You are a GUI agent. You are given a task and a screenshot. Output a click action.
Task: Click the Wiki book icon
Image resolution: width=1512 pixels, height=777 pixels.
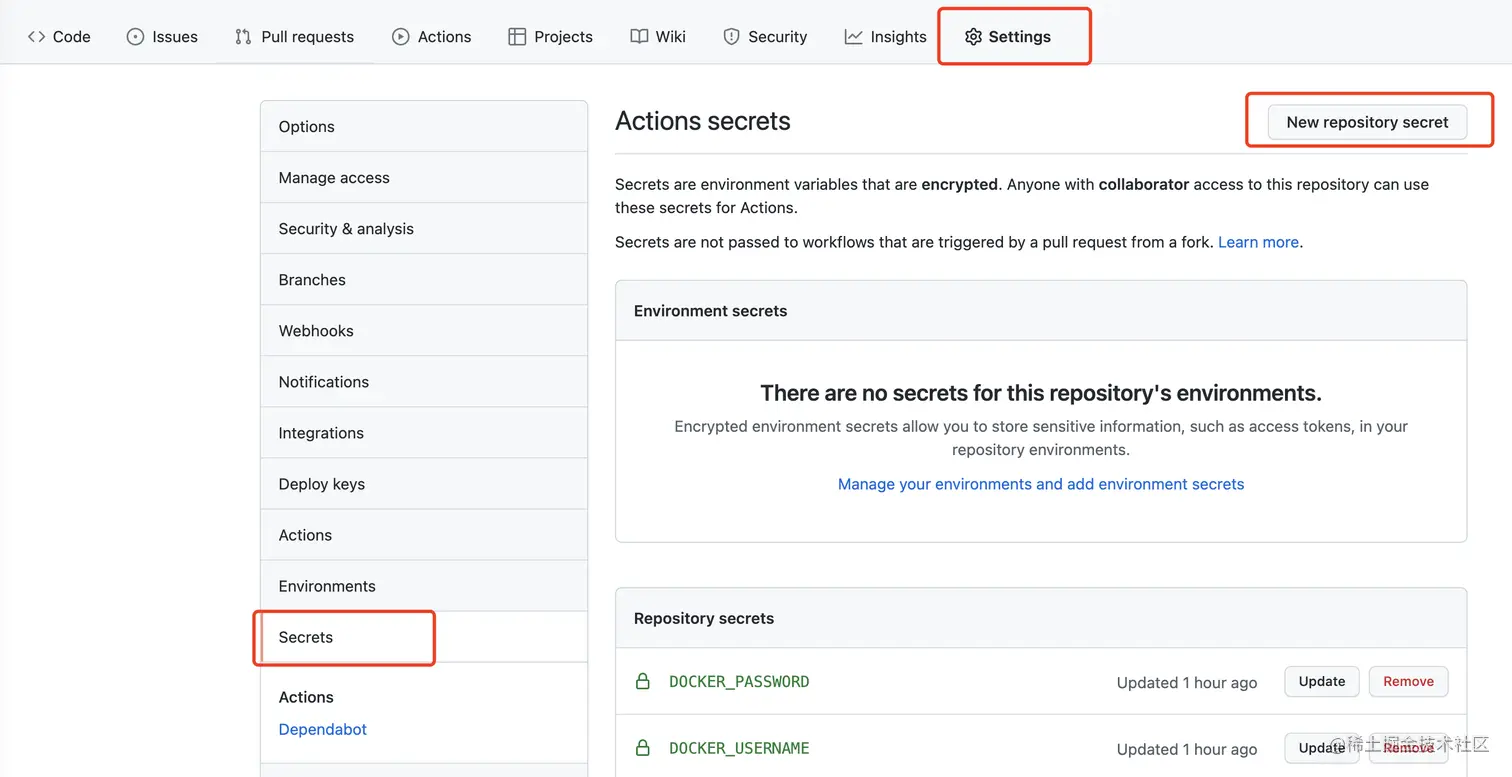coord(639,37)
